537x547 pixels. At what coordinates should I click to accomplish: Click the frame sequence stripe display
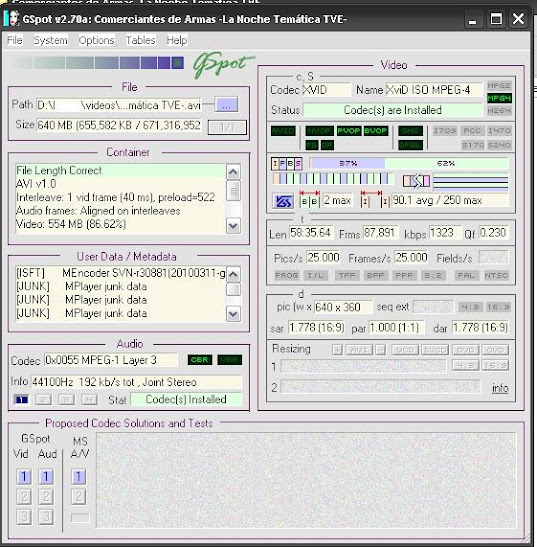coord(332,179)
